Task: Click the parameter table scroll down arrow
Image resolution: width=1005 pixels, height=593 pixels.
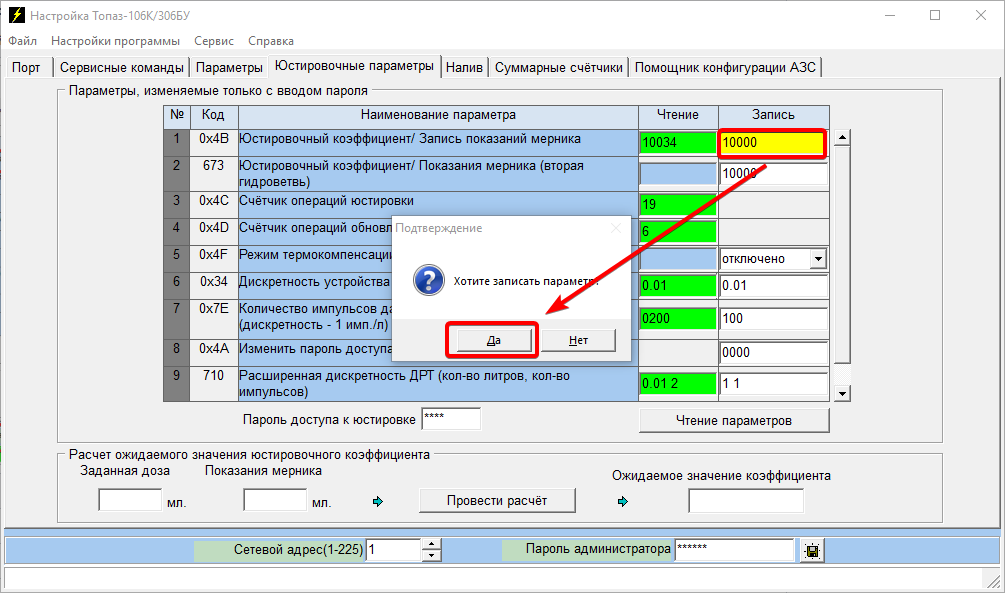Action: 842,394
